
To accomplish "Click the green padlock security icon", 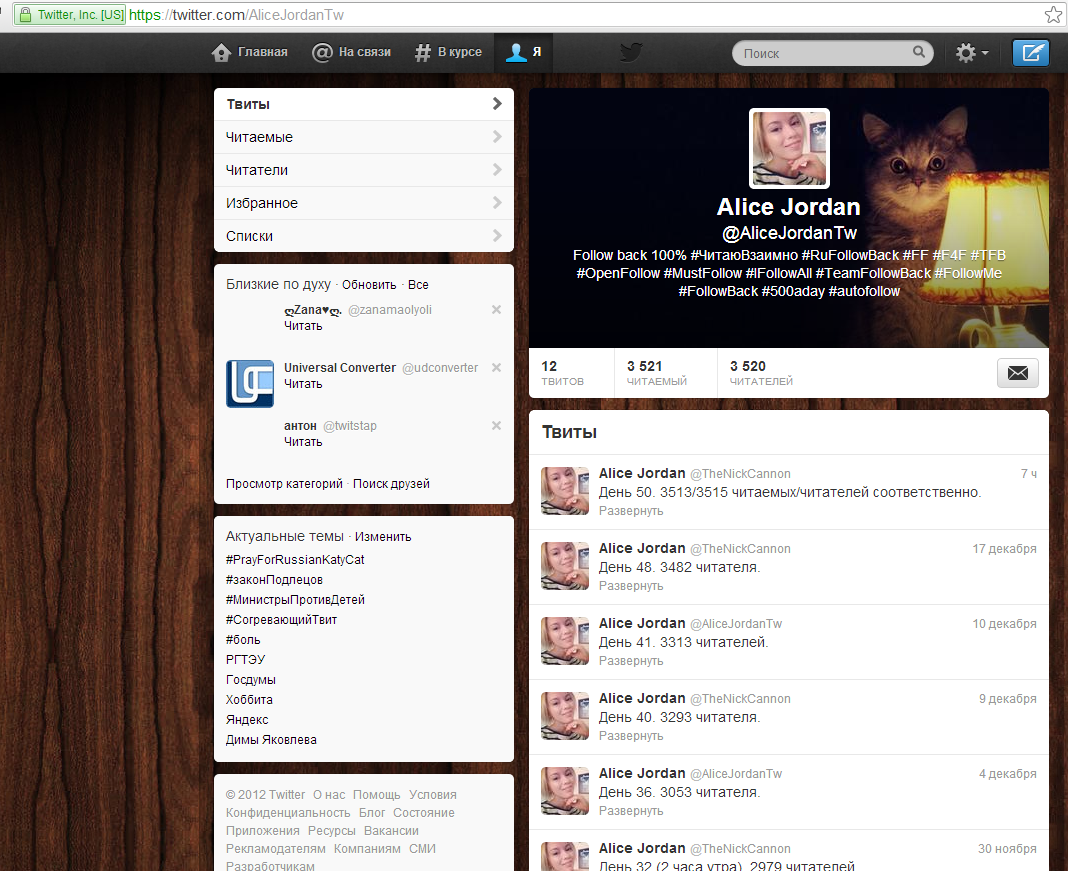I will [x=25, y=14].
